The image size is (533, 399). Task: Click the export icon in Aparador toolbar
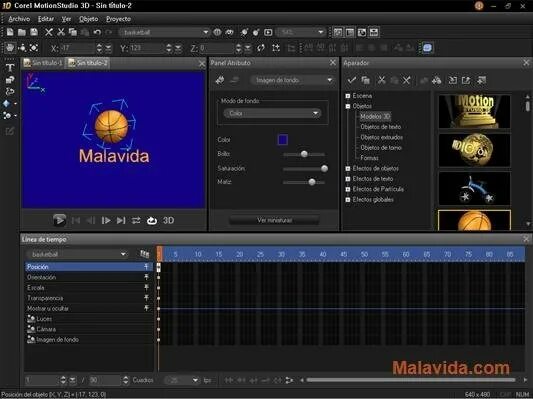tap(466, 80)
